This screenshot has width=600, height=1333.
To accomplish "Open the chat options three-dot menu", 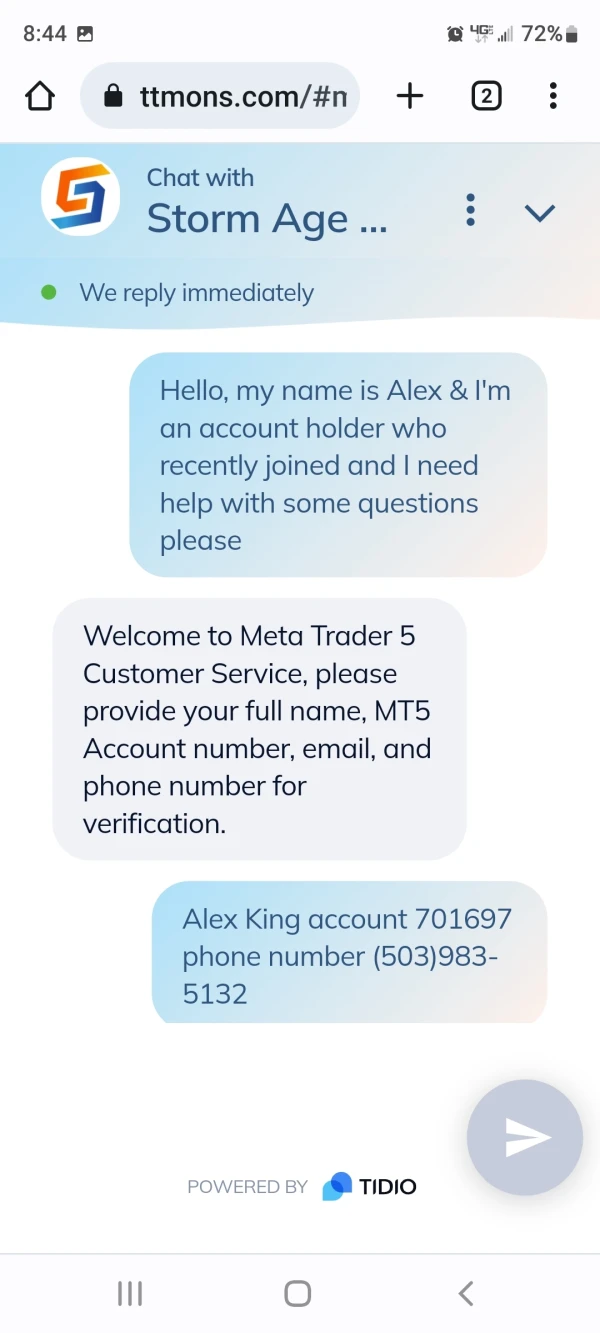I will [470, 210].
